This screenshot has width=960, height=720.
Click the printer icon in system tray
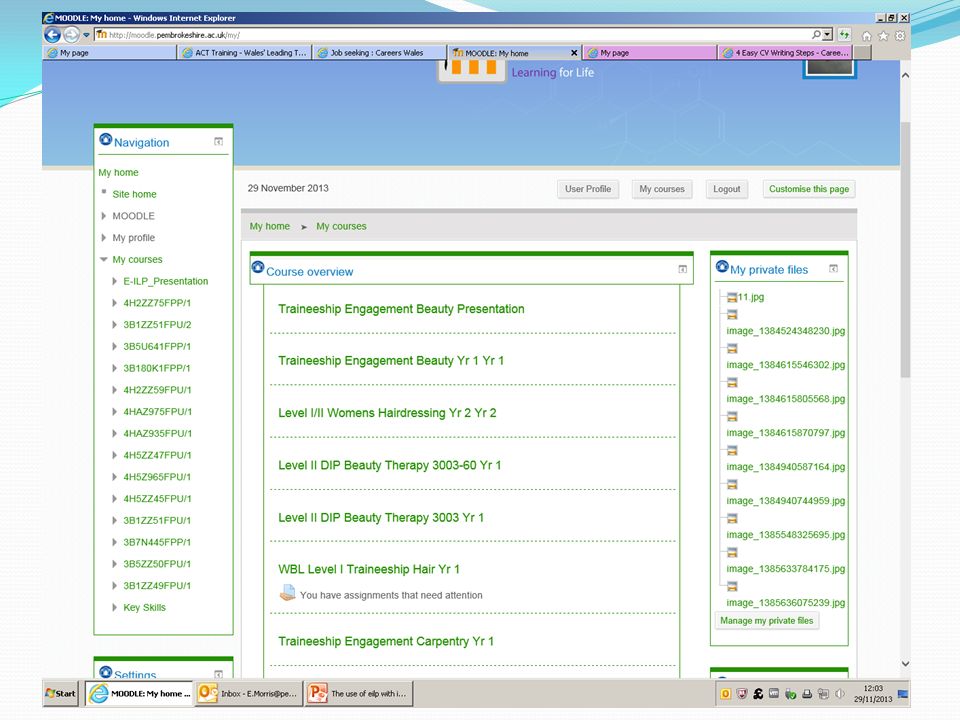point(807,694)
